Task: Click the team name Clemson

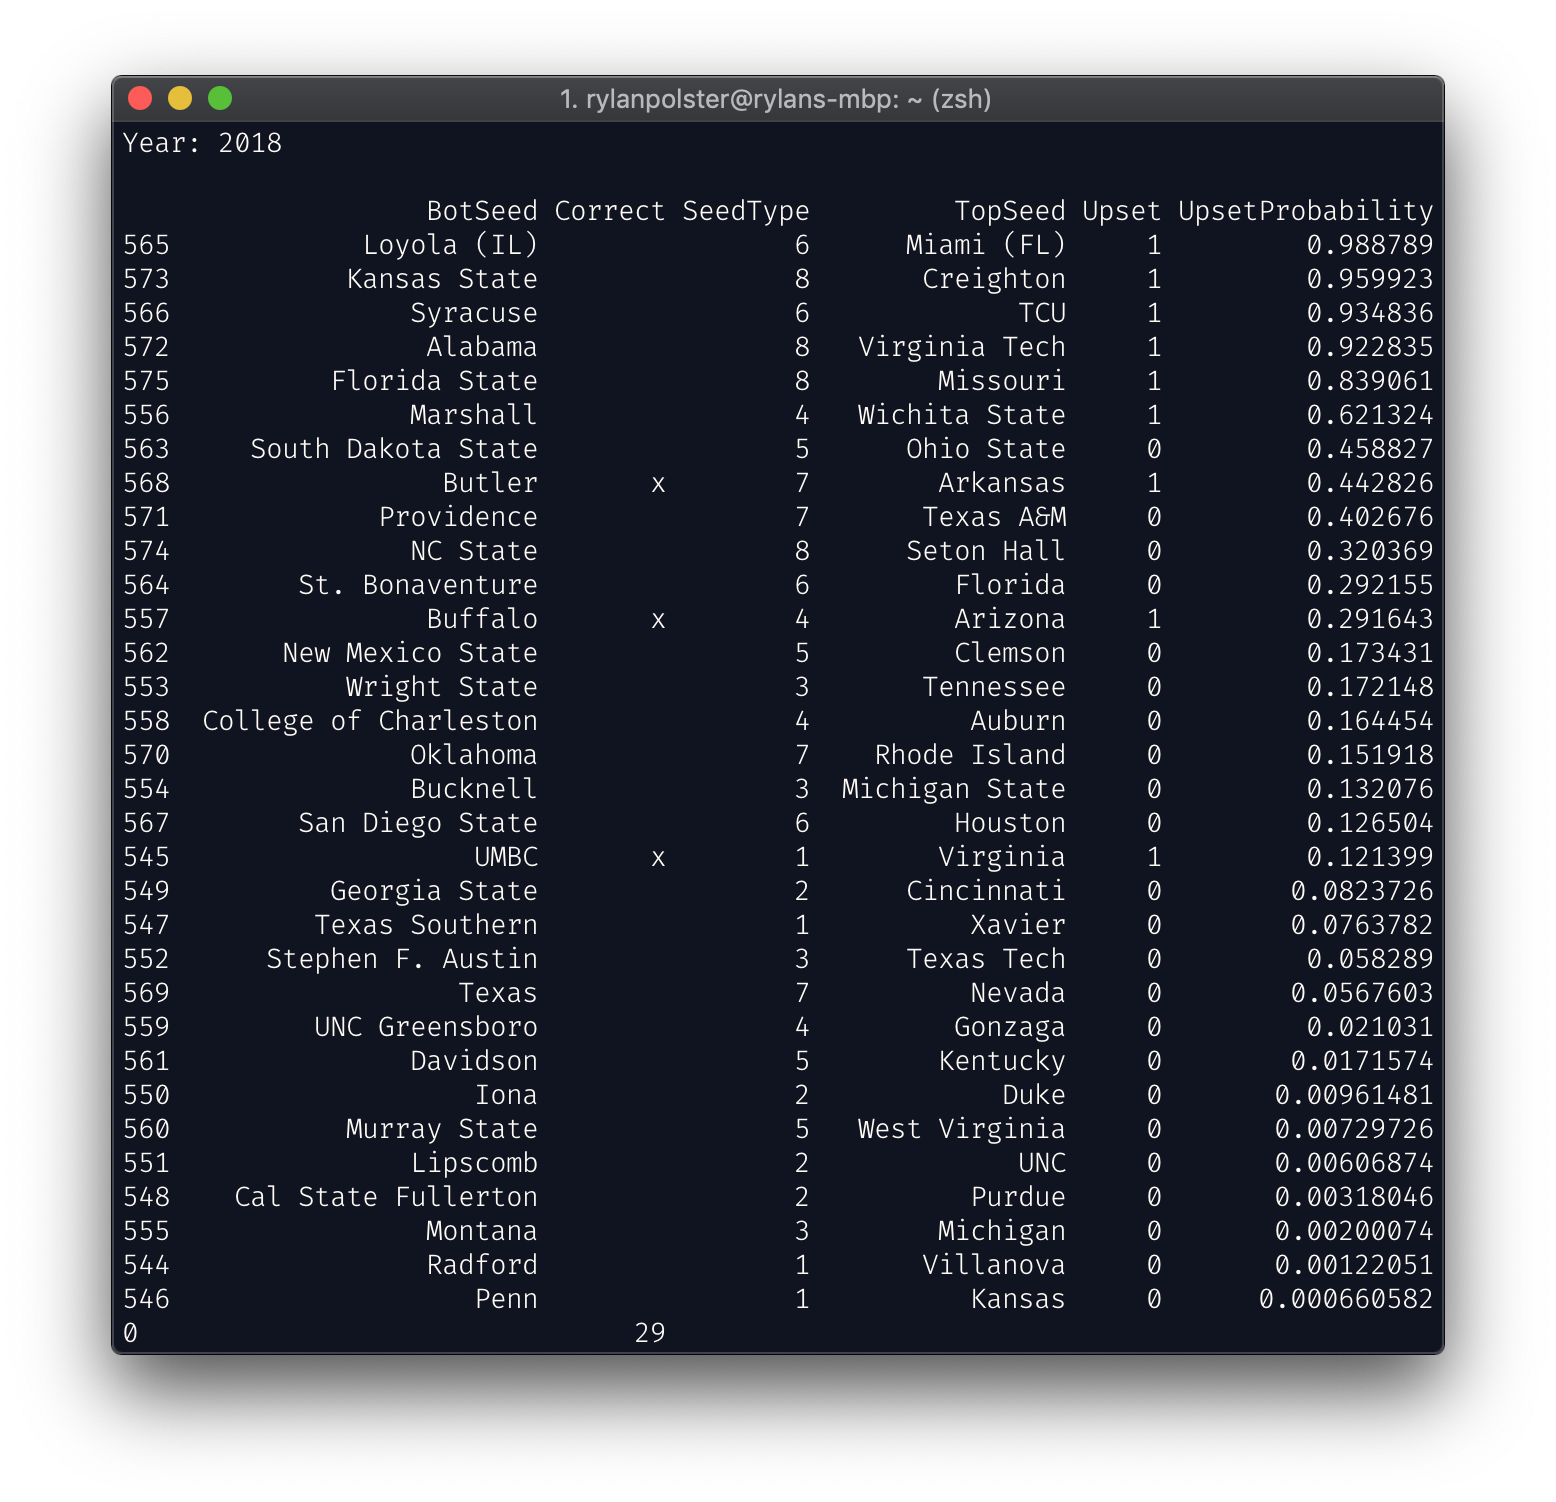Action: 1010,653
